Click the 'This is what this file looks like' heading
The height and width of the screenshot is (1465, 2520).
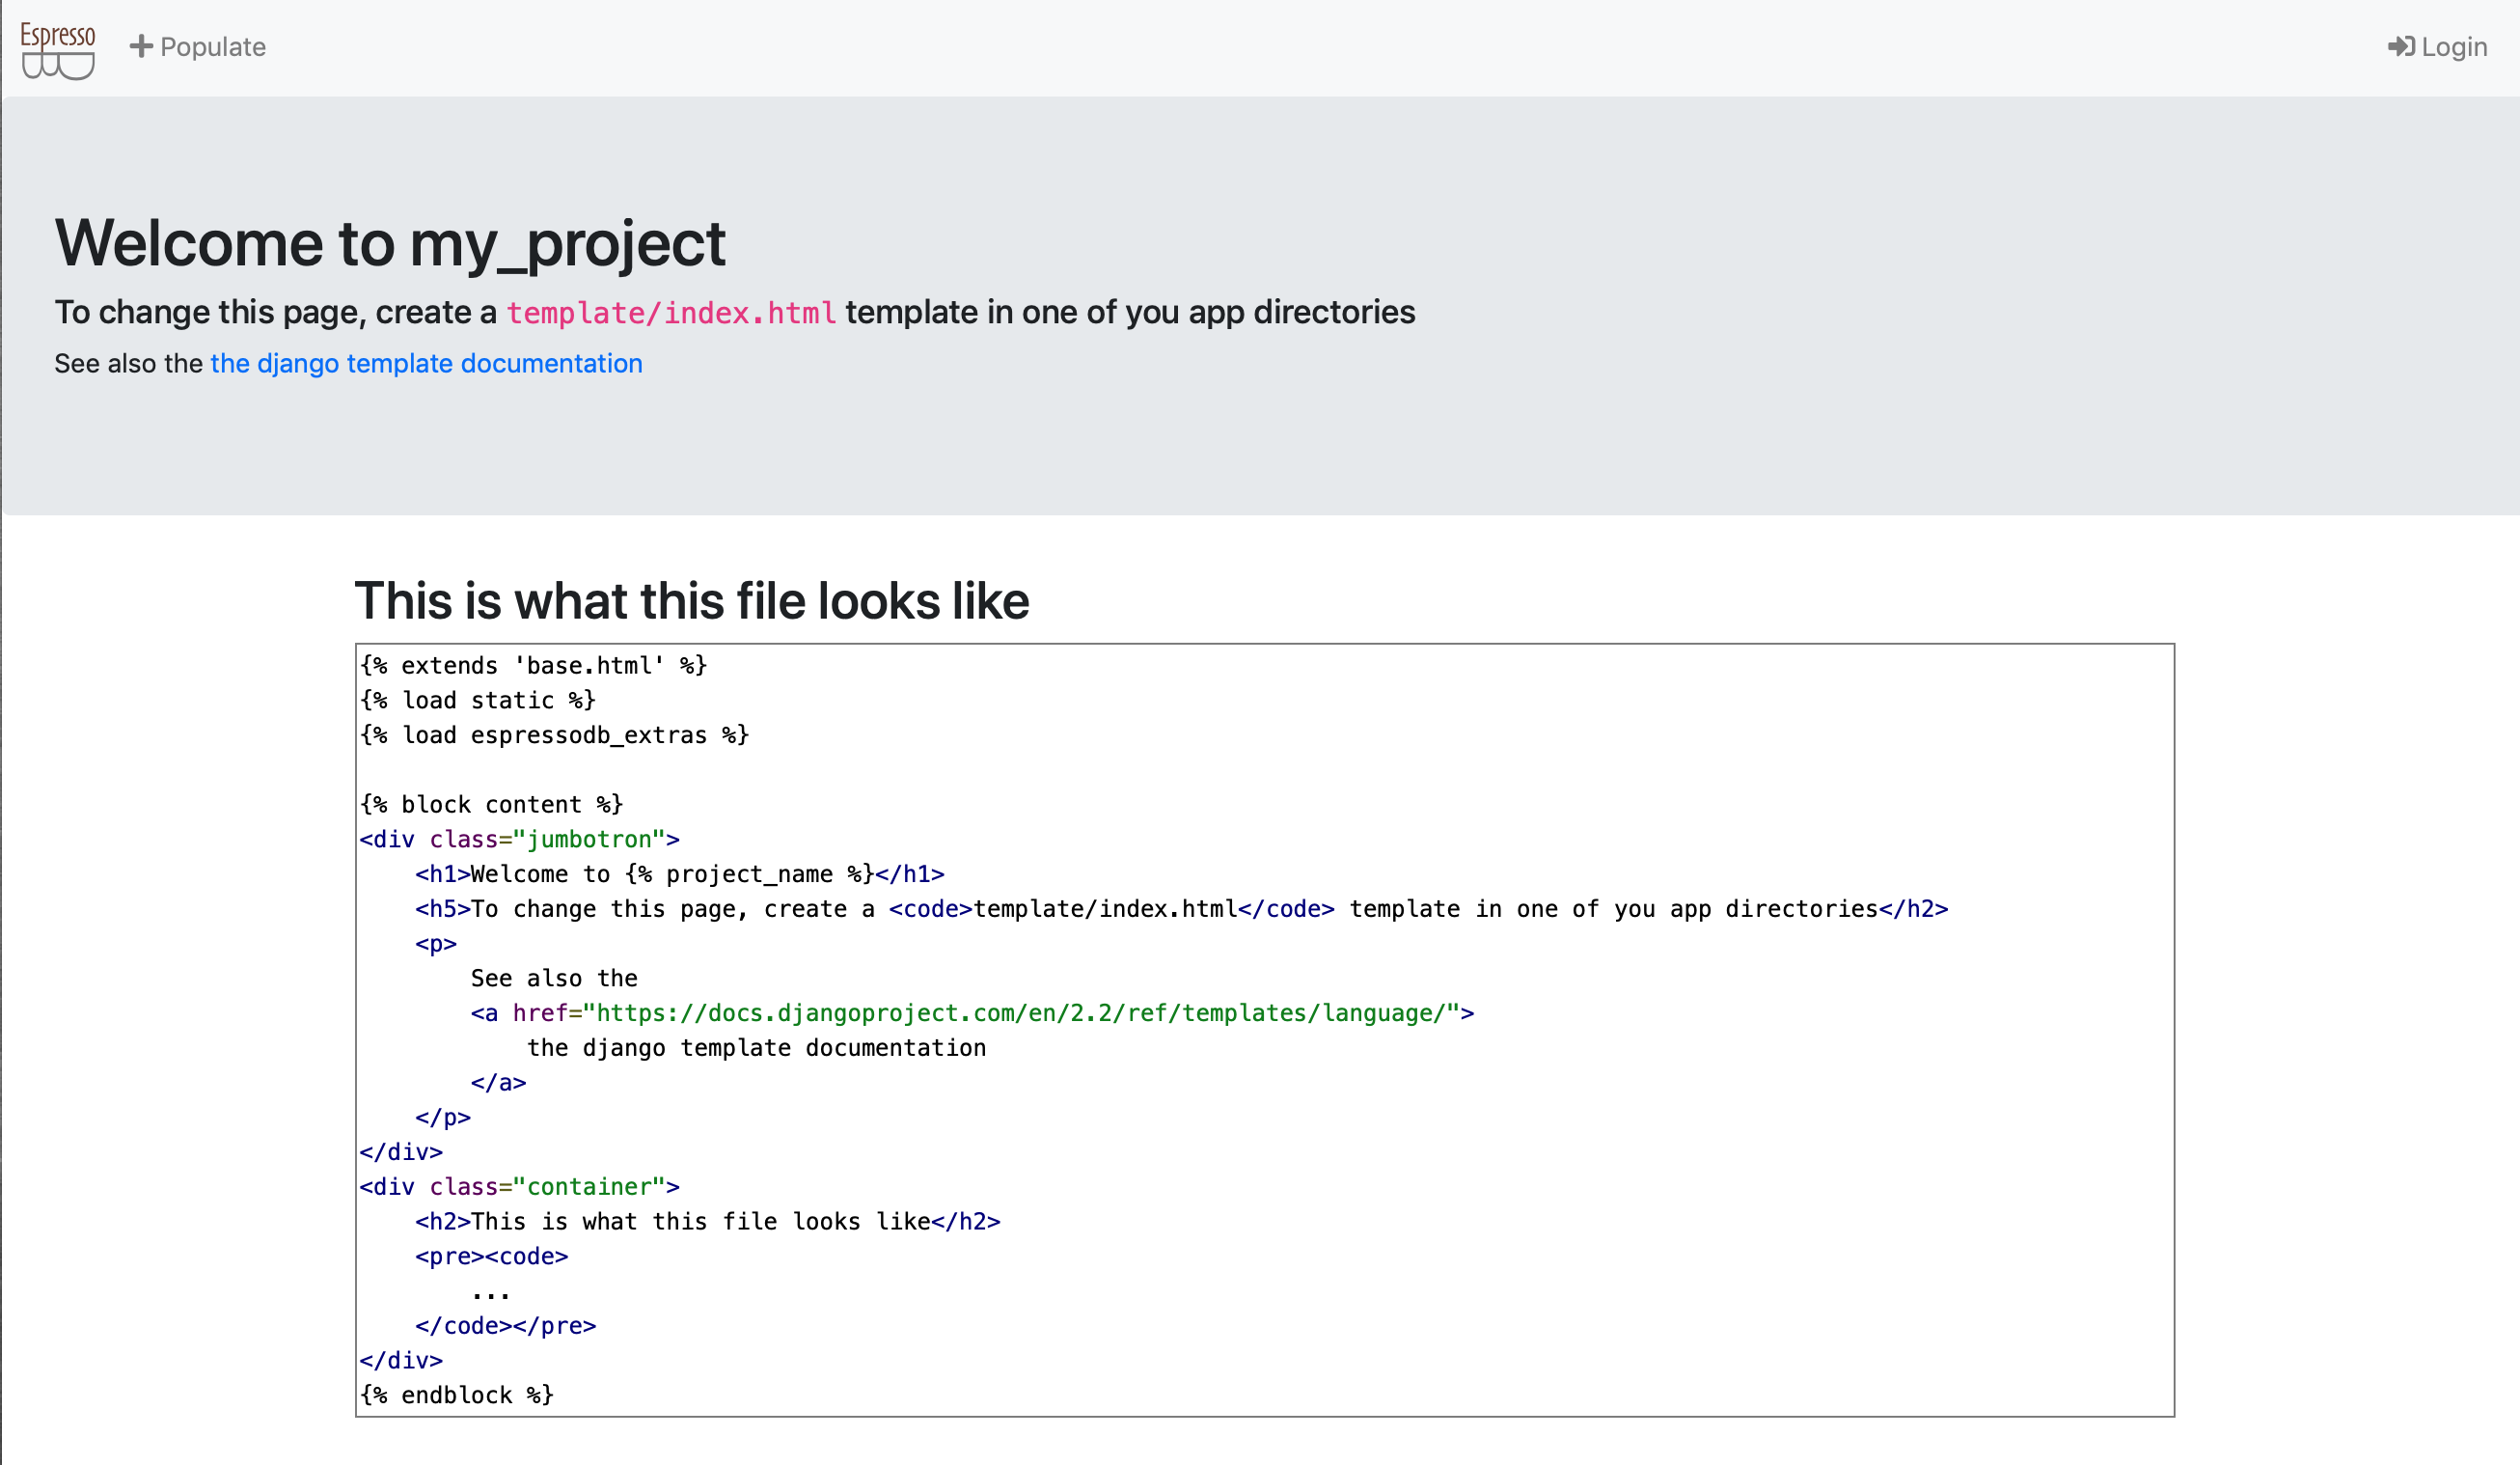point(692,601)
